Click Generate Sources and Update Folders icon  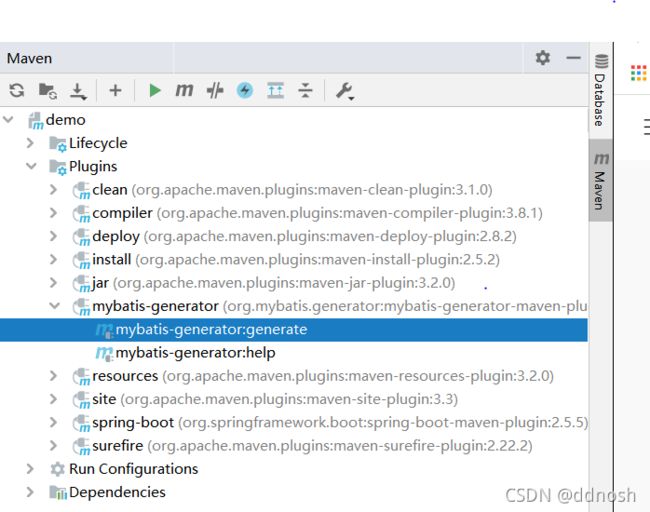click(x=48, y=91)
